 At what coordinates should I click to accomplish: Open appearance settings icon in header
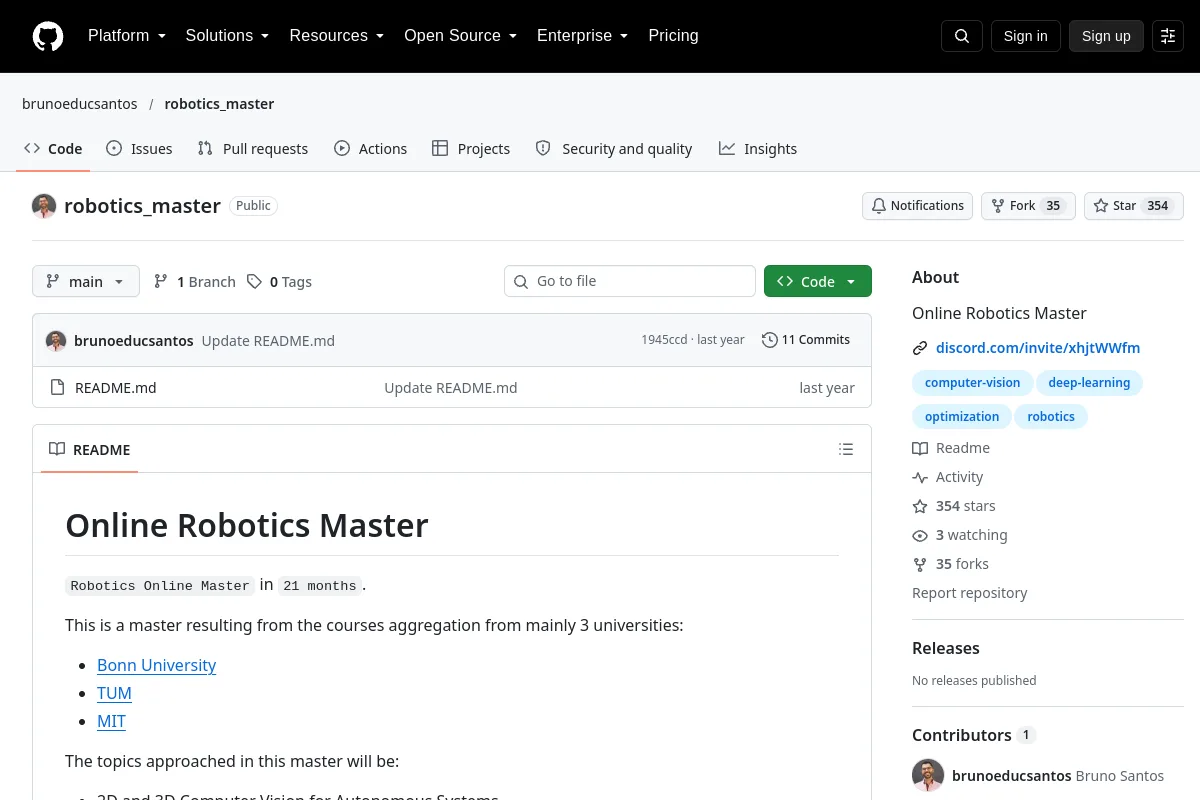tap(1168, 36)
